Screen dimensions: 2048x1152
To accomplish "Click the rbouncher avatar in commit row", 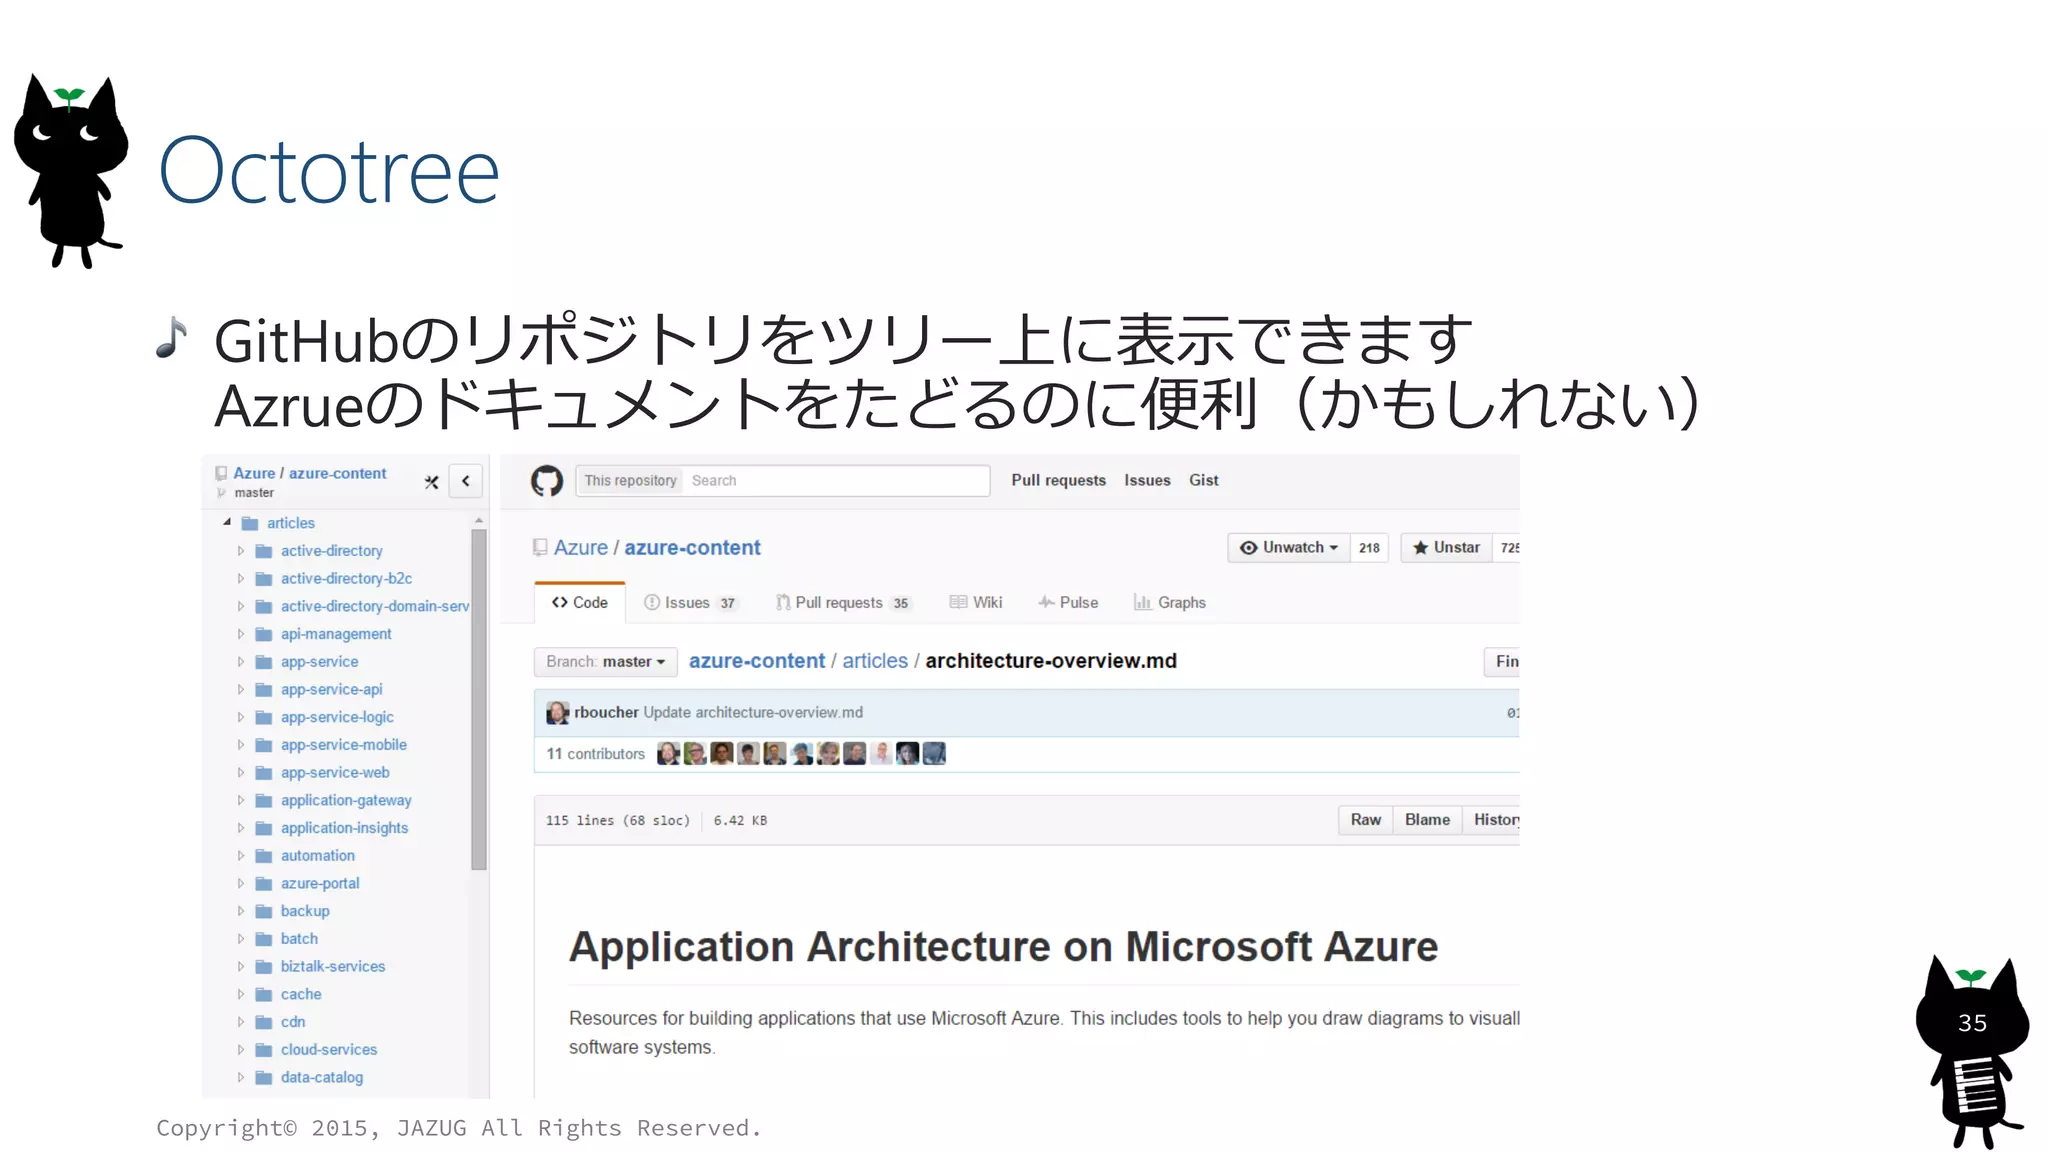I will pyautogui.click(x=557, y=713).
